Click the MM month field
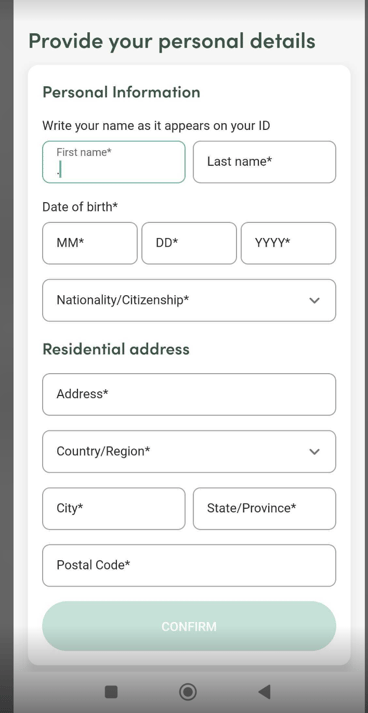The width and height of the screenshot is (368, 713). (x=90, y=243)
